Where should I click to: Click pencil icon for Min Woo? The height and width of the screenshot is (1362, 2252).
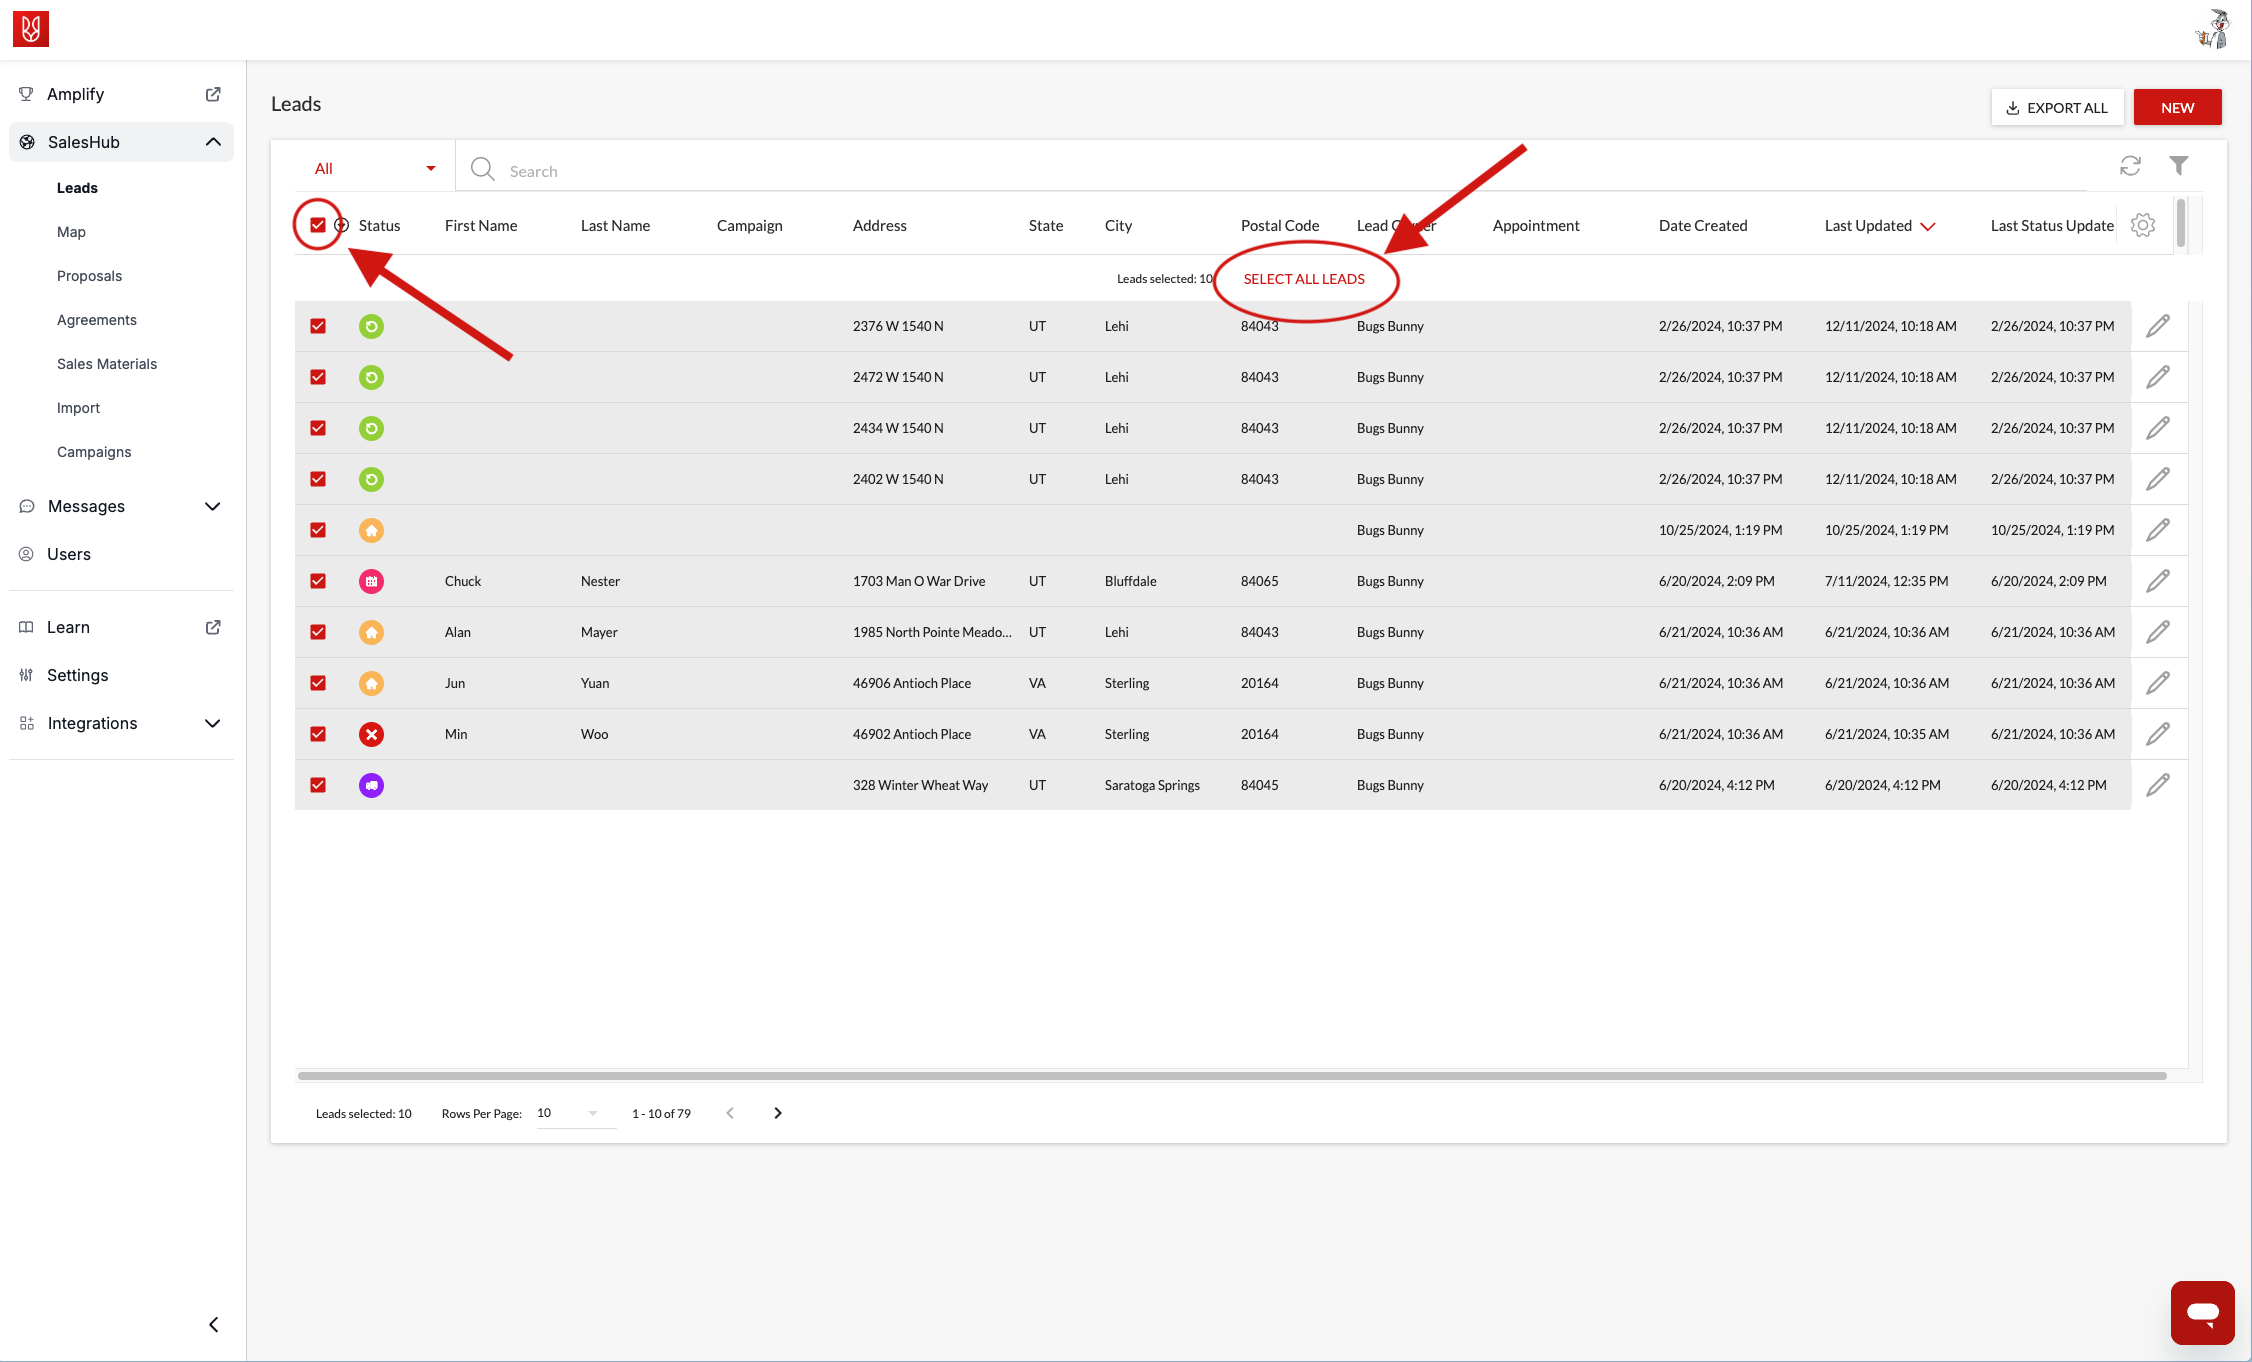click(2158, 734)
